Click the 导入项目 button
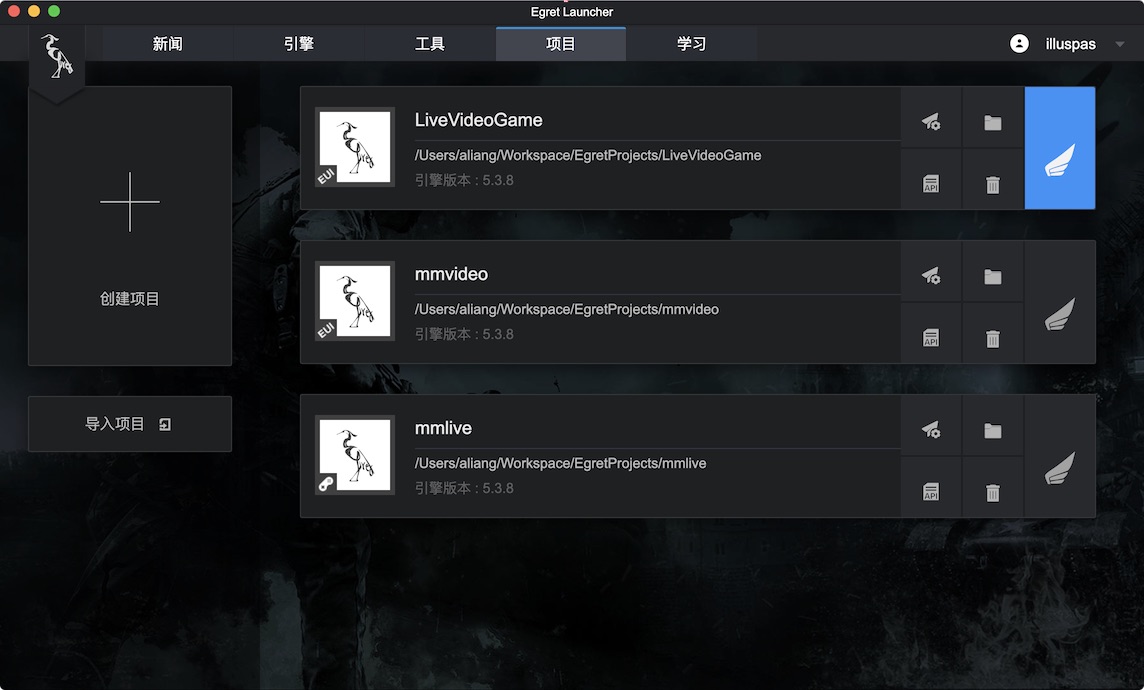 point(130,424)
